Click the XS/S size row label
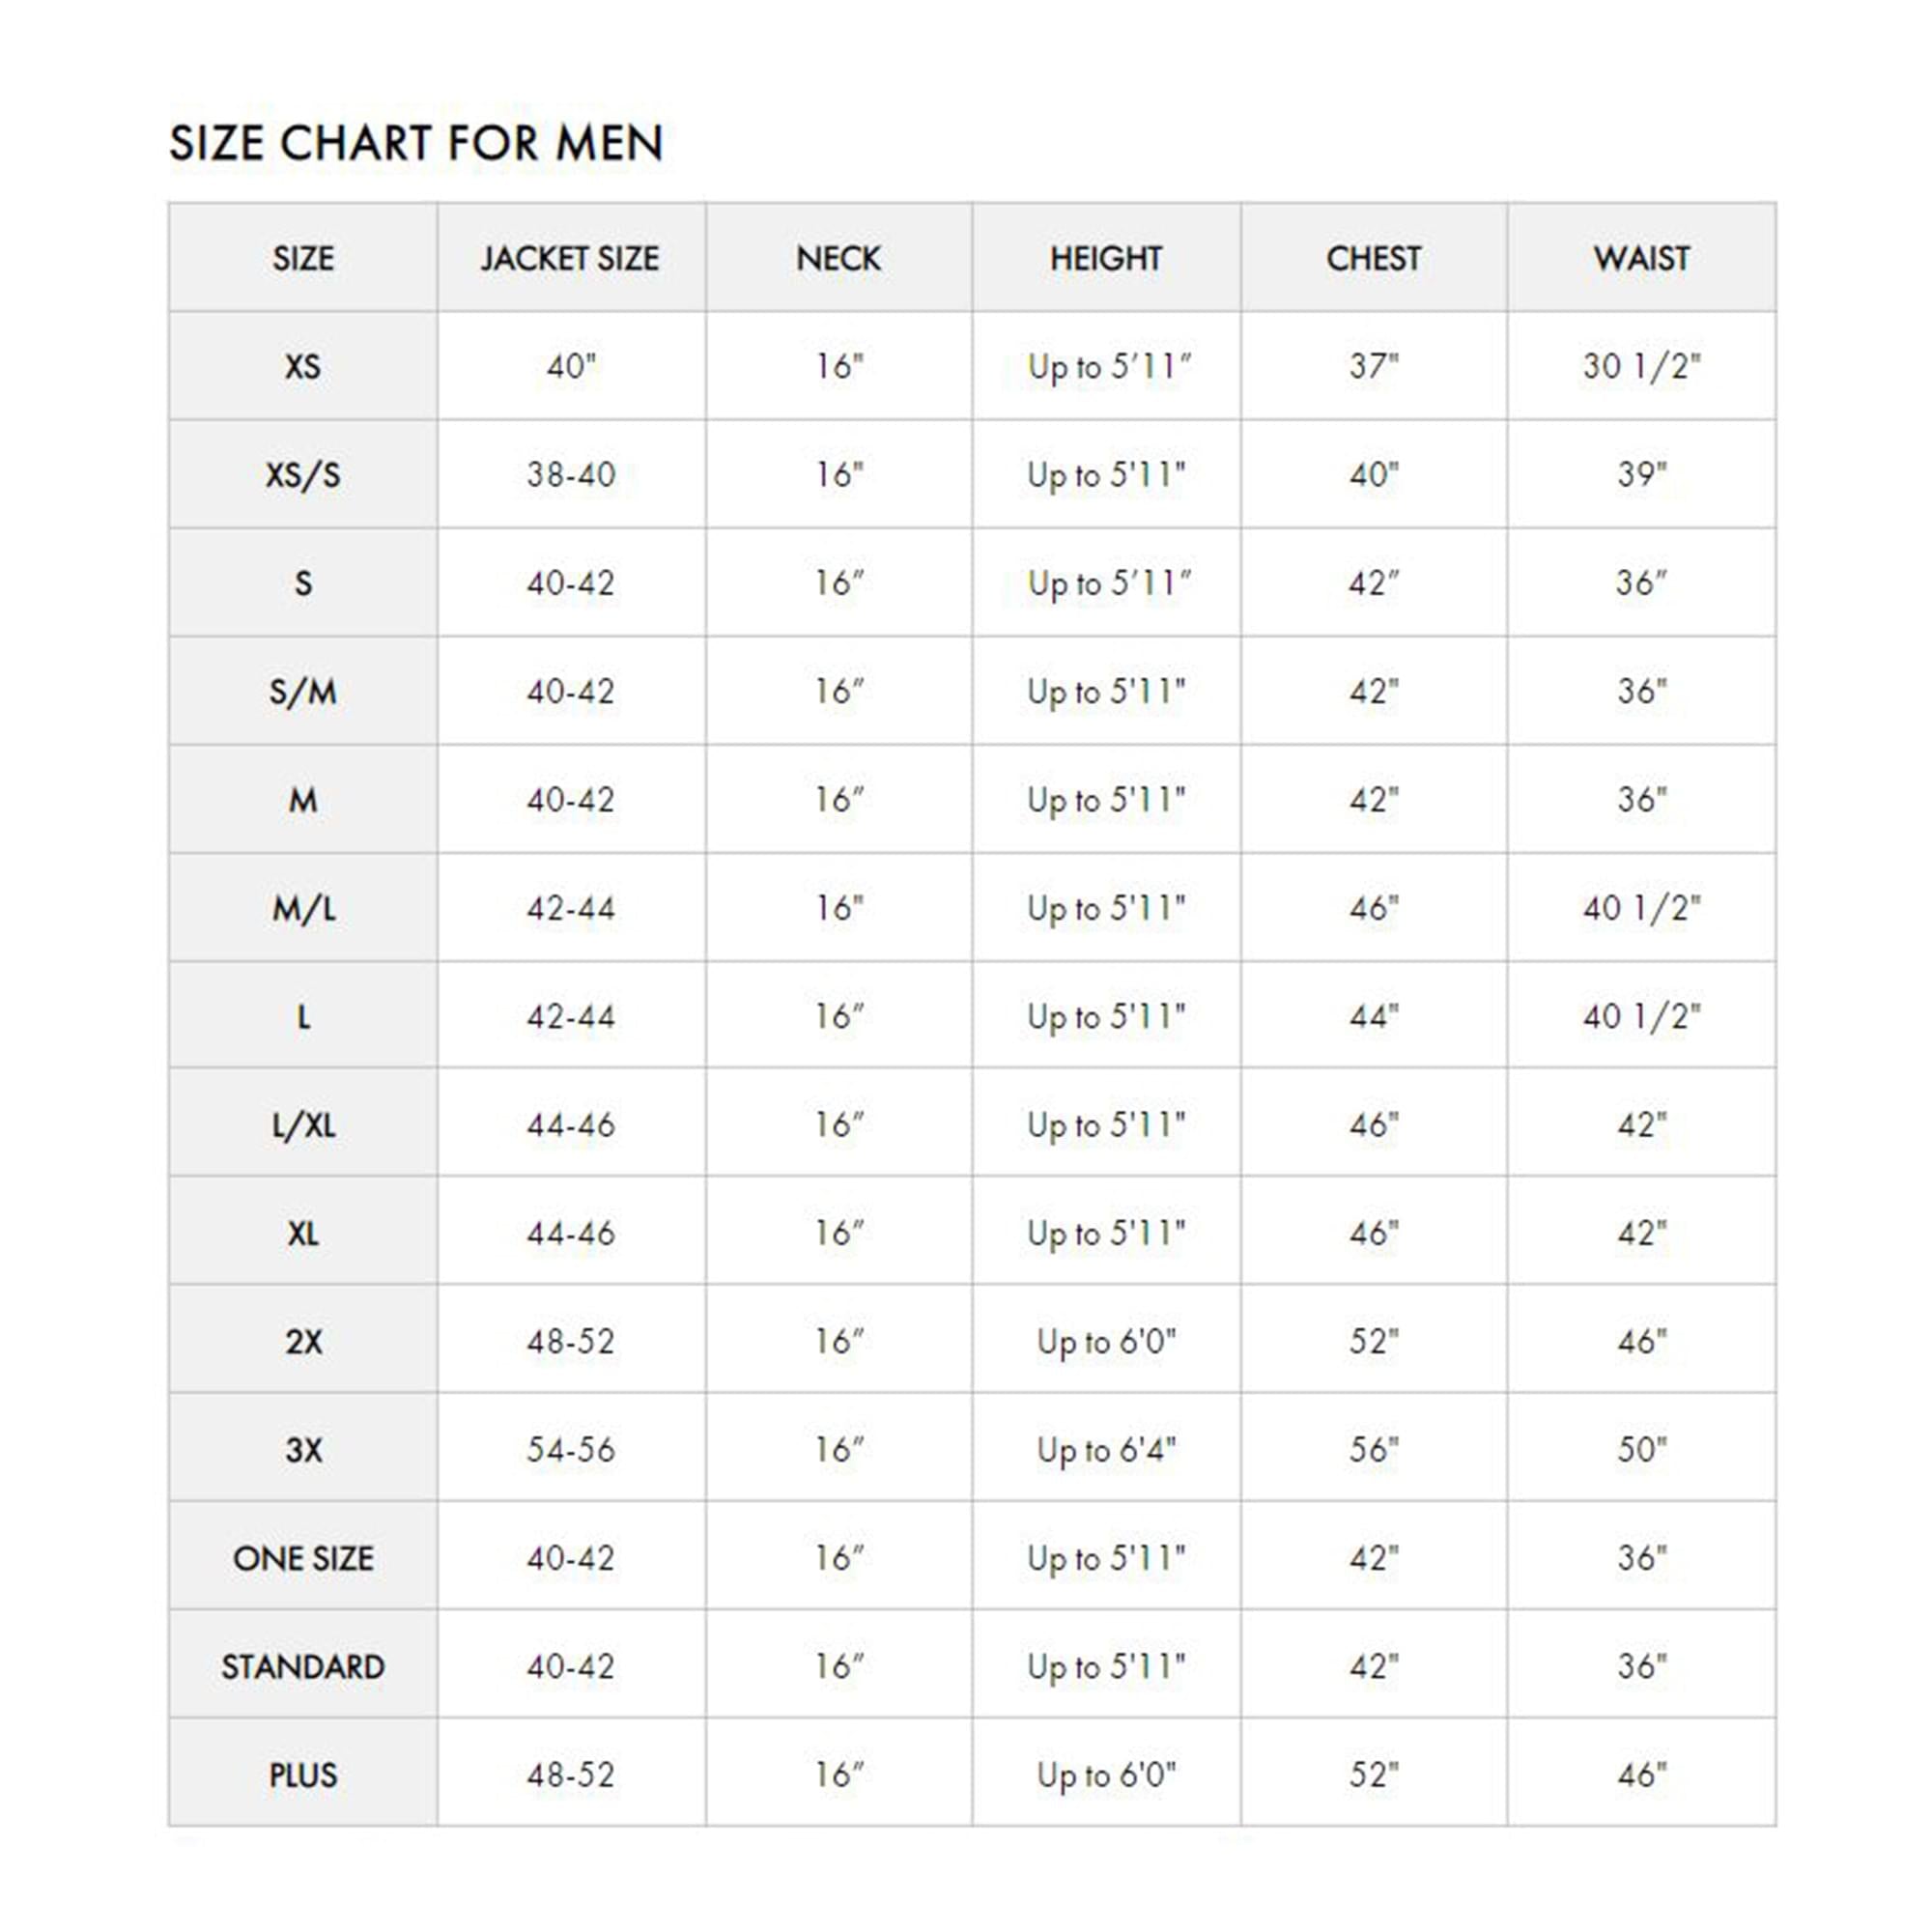The image size is (1932, 1932). pos(303,475)
